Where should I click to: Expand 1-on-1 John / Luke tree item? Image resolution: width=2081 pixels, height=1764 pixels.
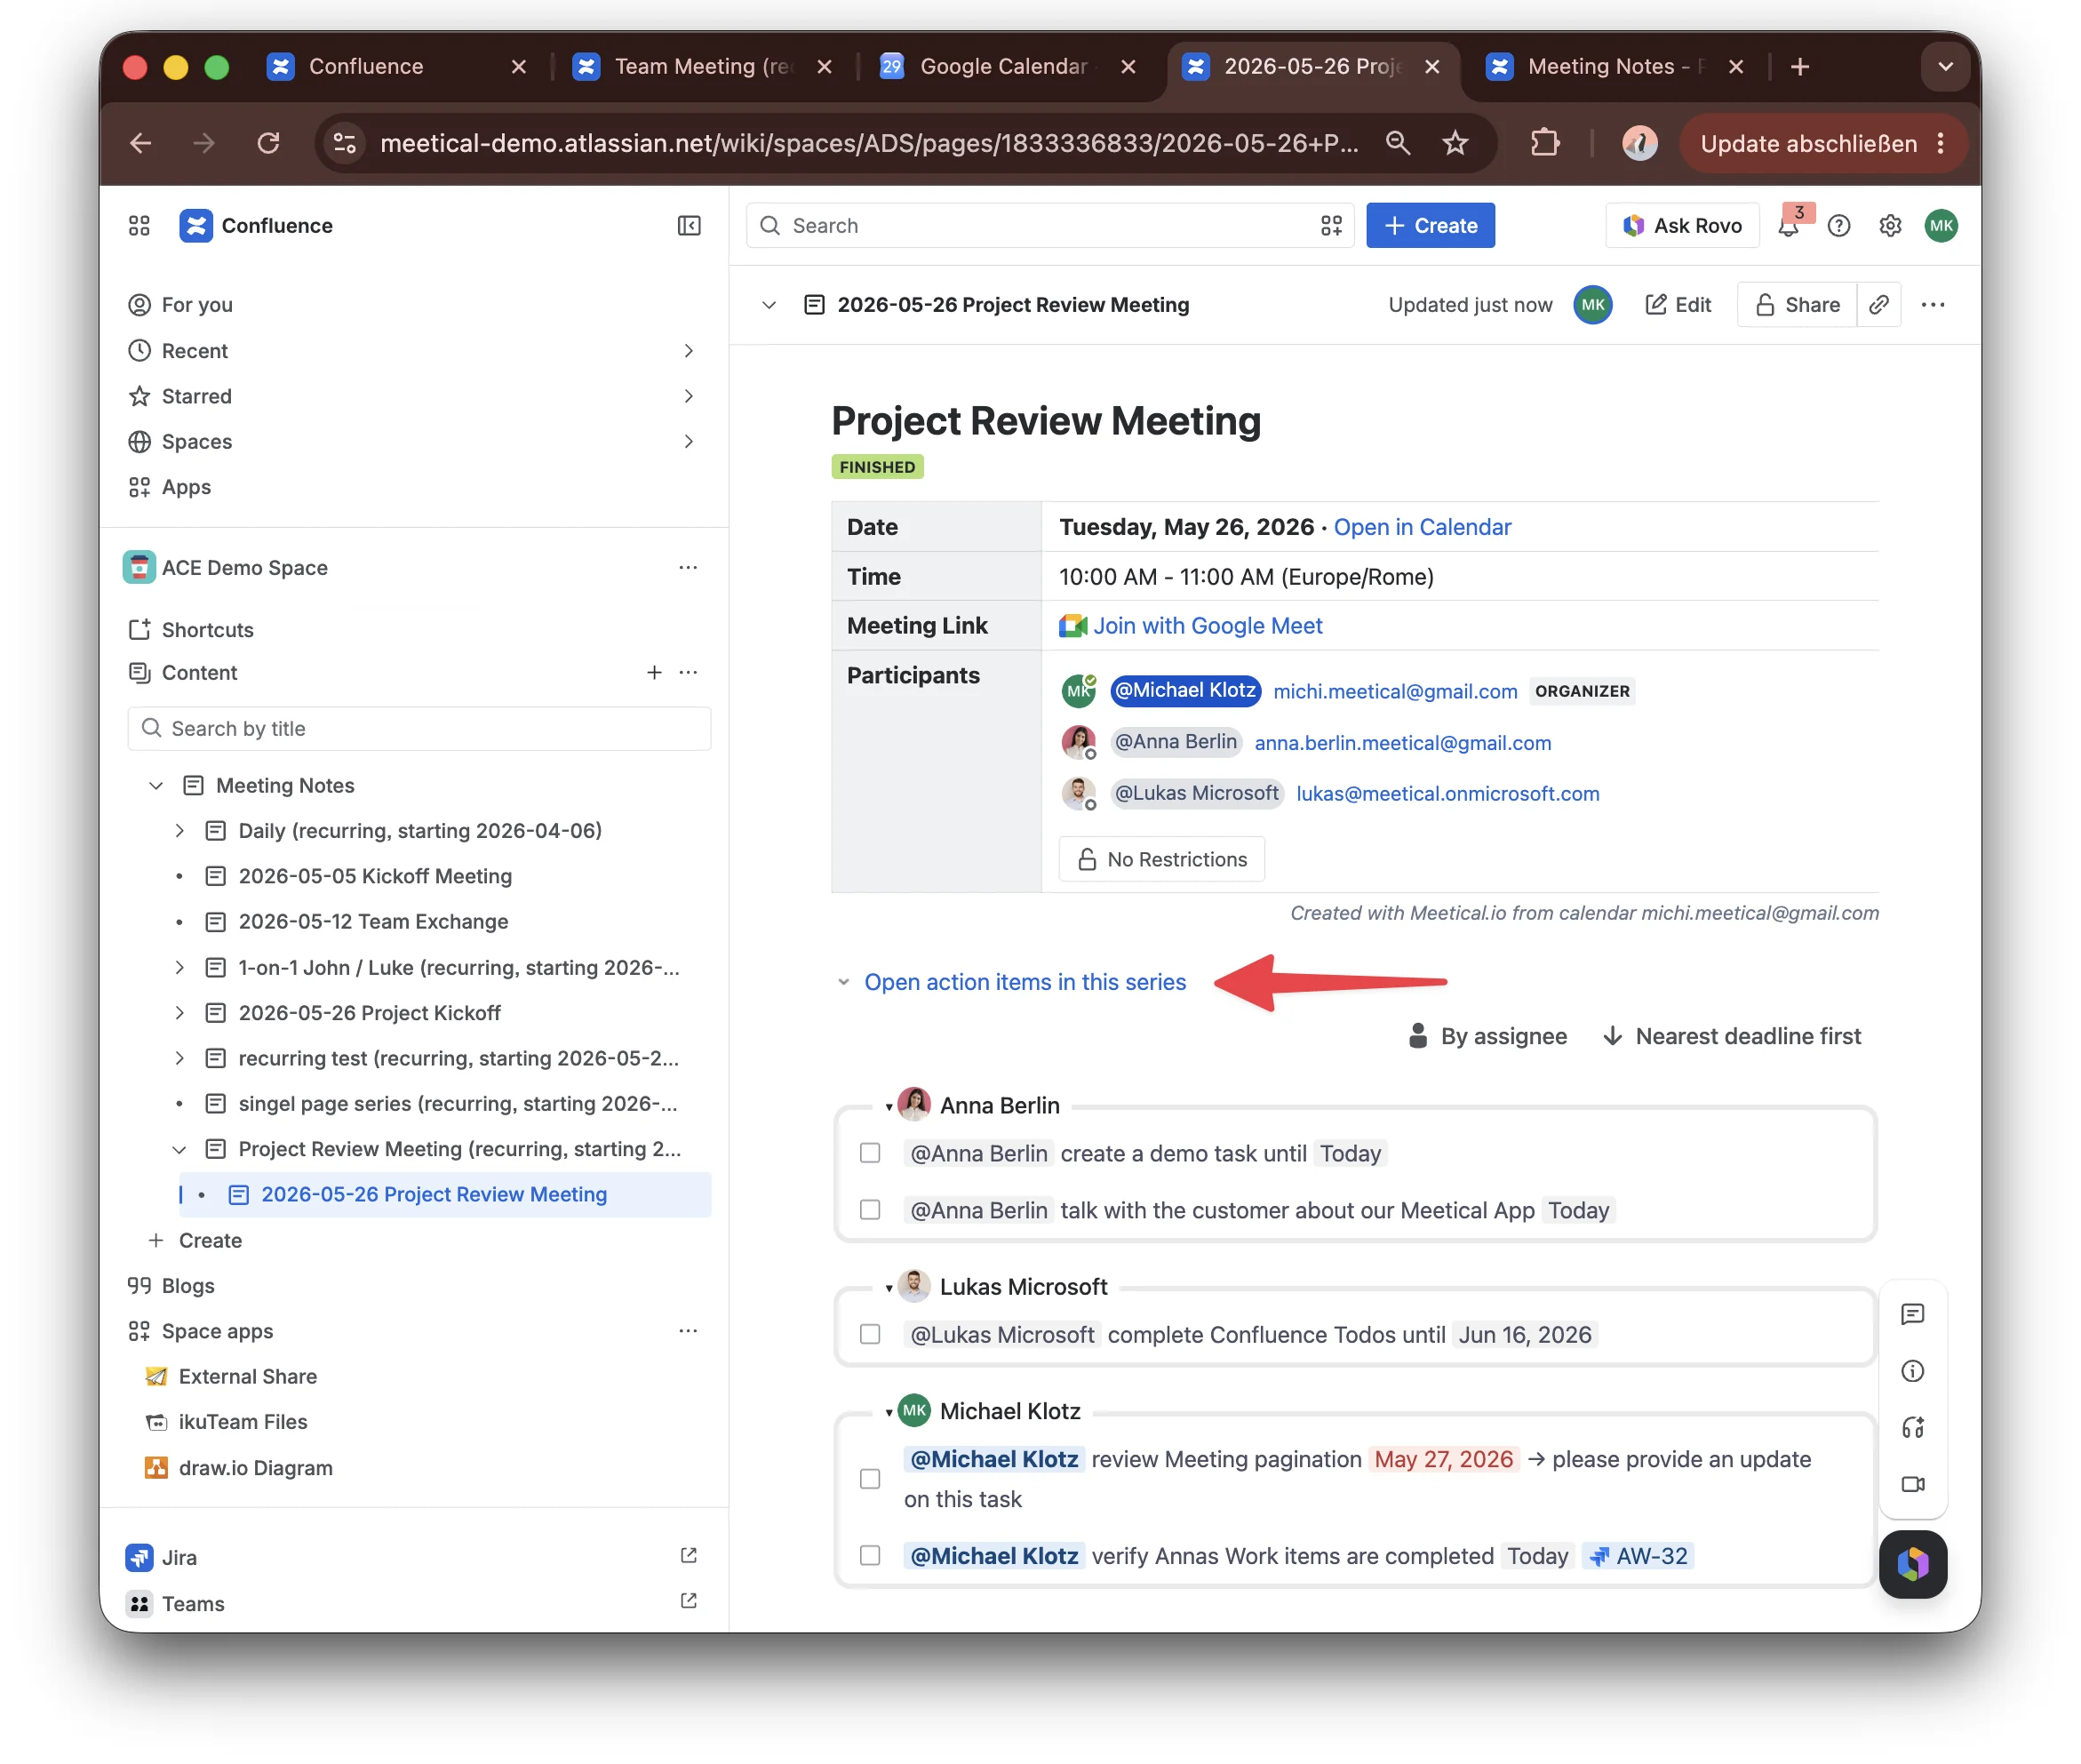coord(179,968)
